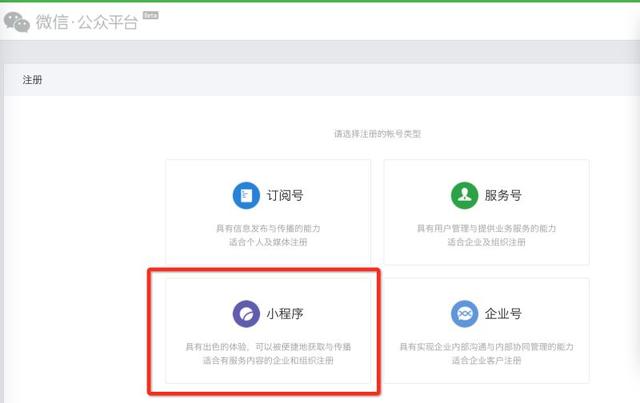640x403 pixels.
Task: Choose the 服务号 account type title
Action: point(503,195)
